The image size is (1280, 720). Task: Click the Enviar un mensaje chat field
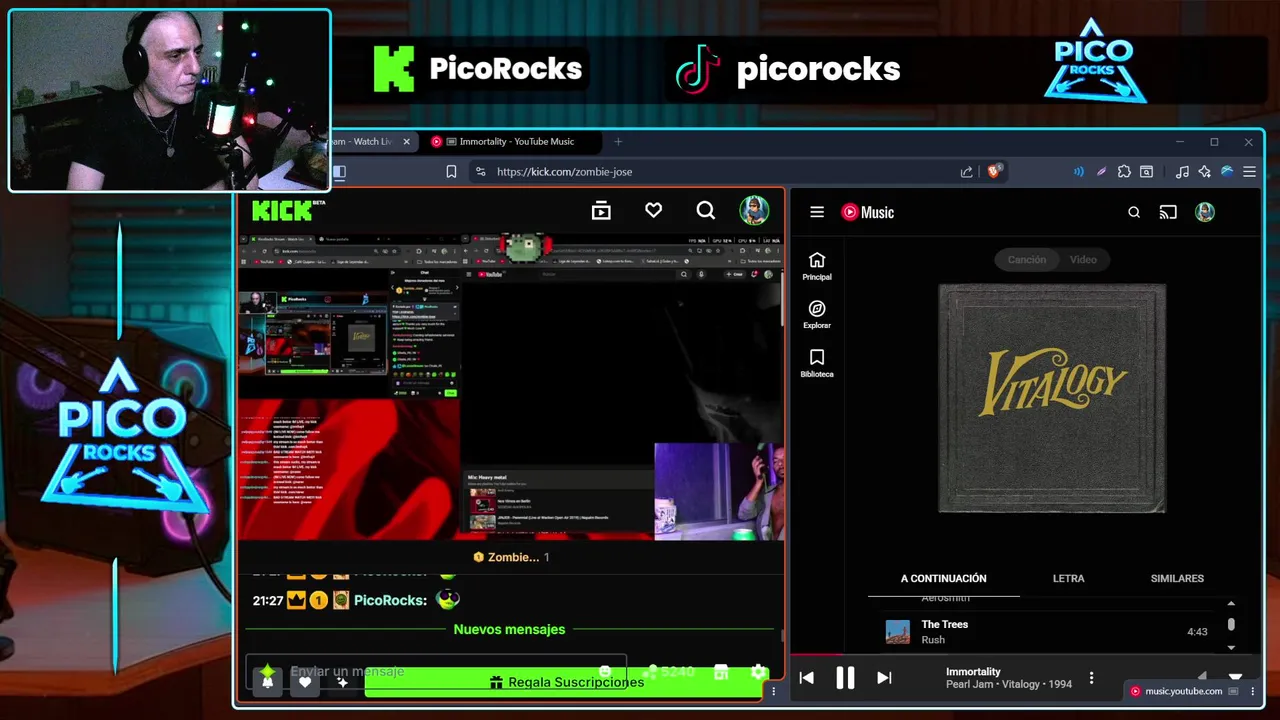point(435,671)
